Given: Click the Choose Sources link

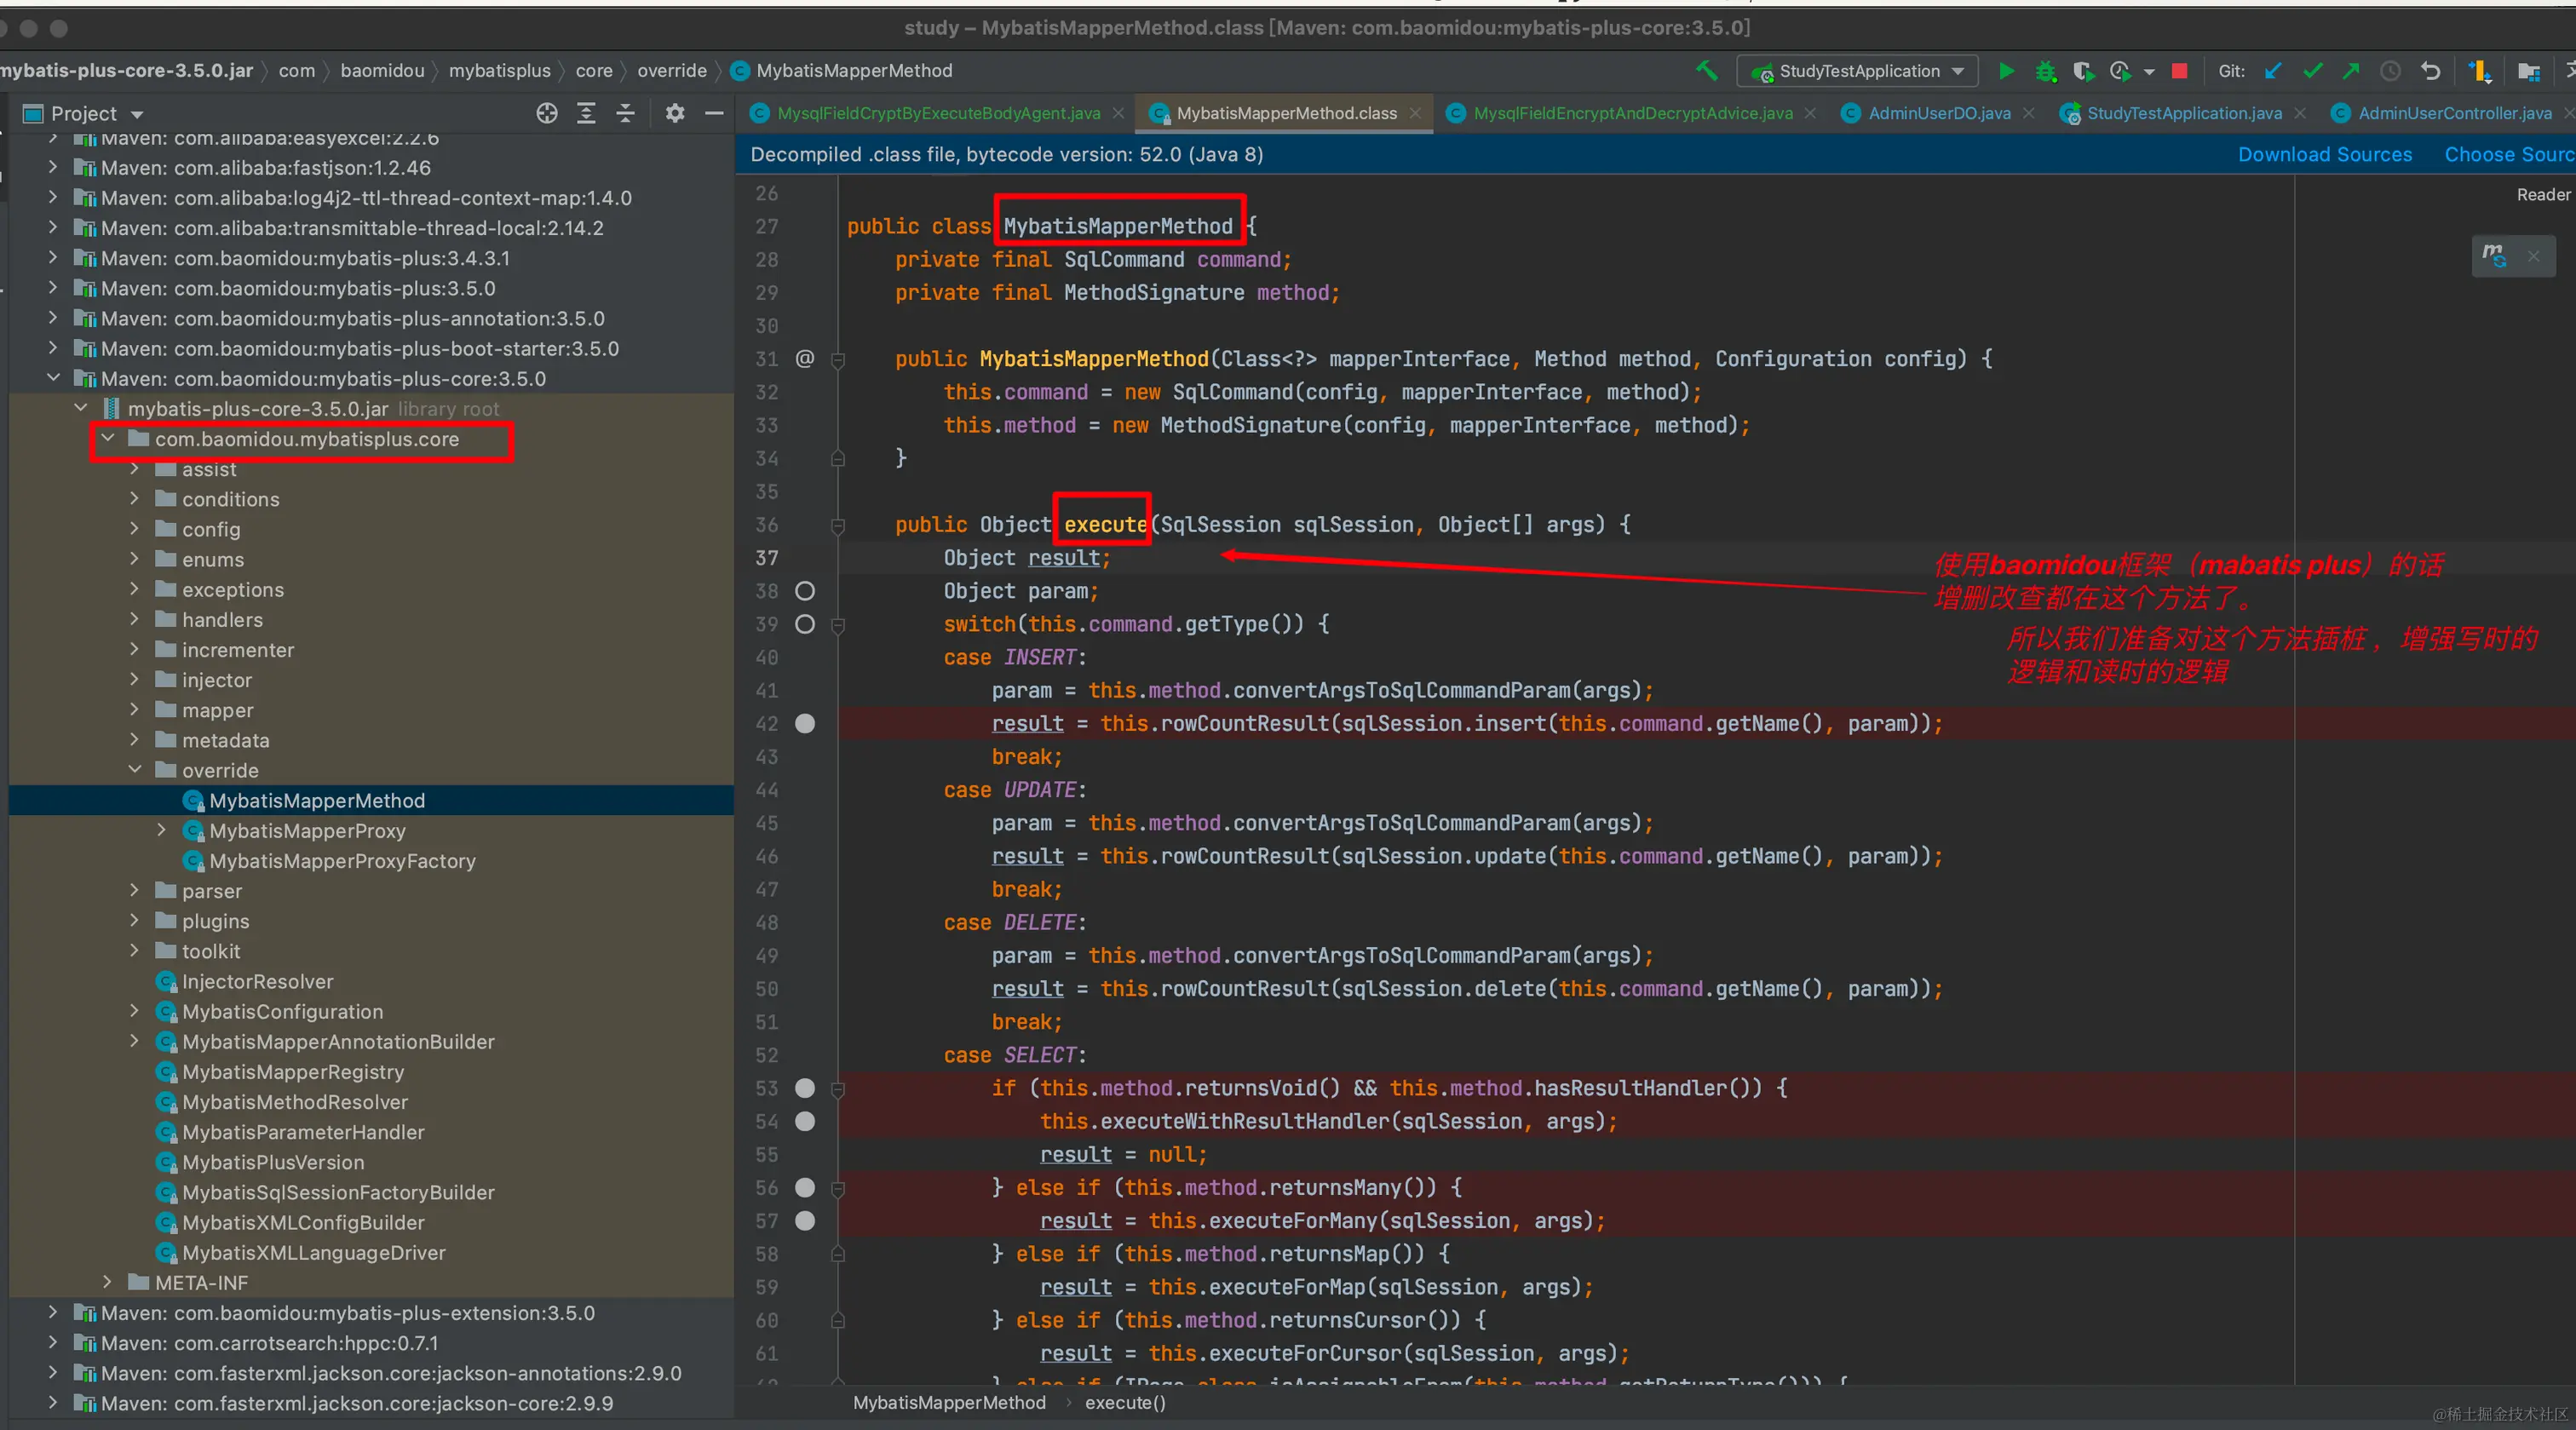Looking at the screenshot, I should coord(2509,154).
